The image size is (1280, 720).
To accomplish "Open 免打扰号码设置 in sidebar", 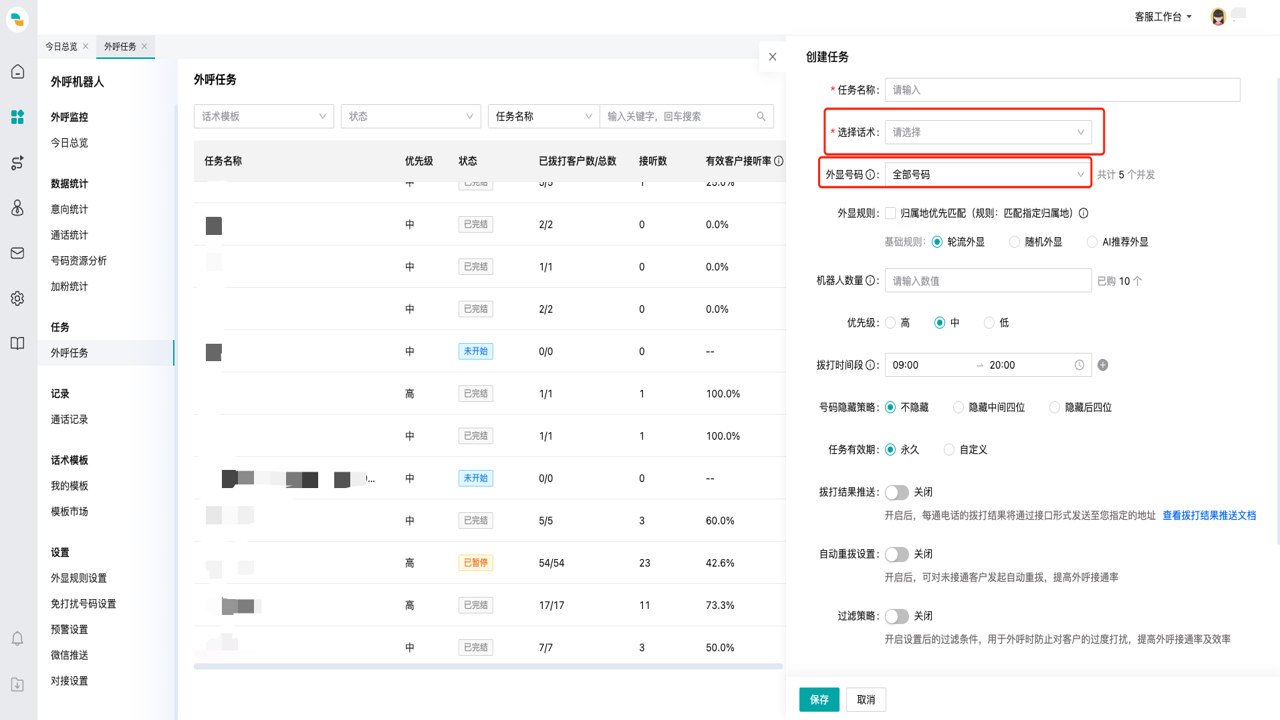I will 84,604.
